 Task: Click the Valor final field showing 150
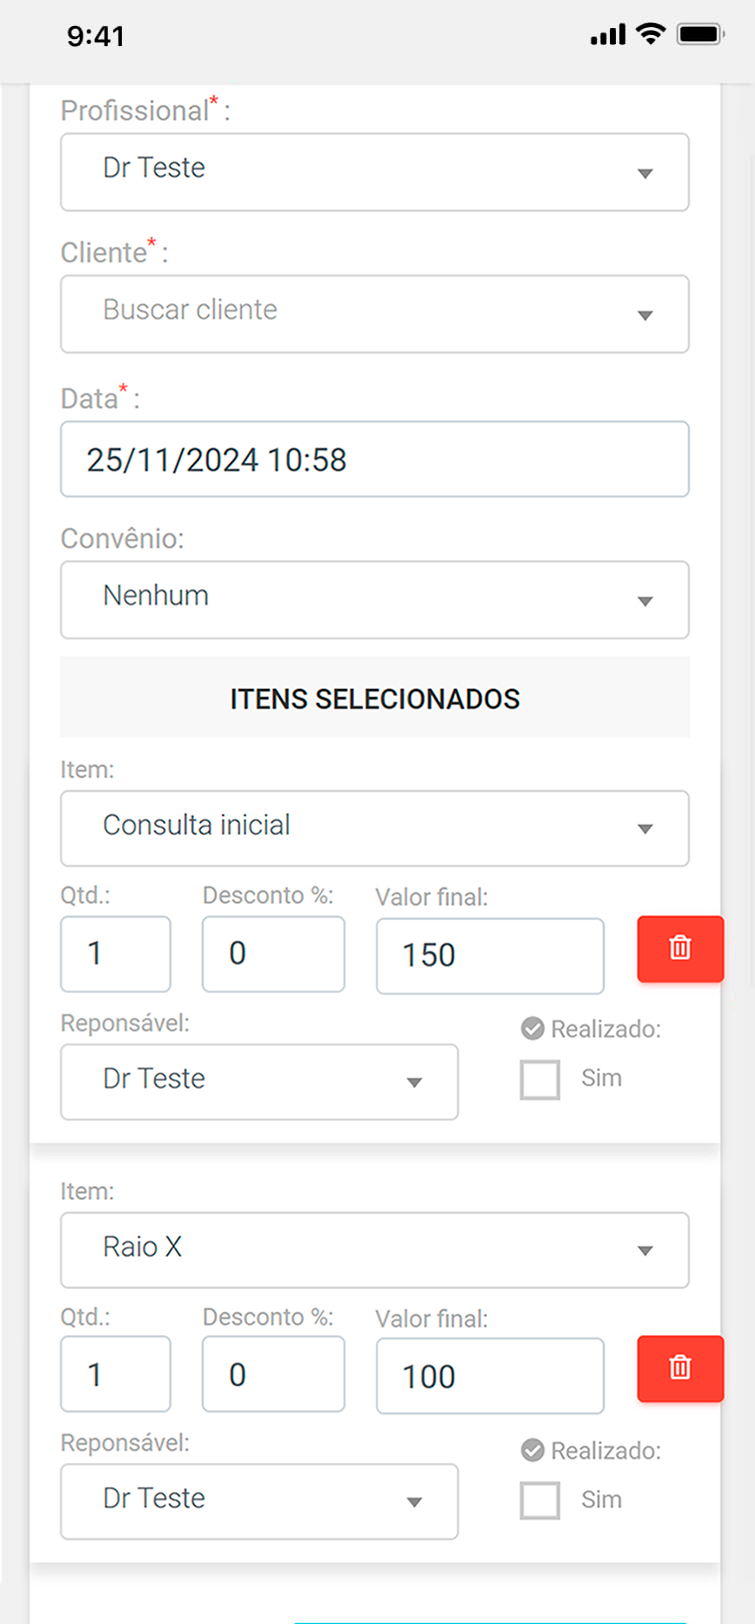(x=489, y=956)
